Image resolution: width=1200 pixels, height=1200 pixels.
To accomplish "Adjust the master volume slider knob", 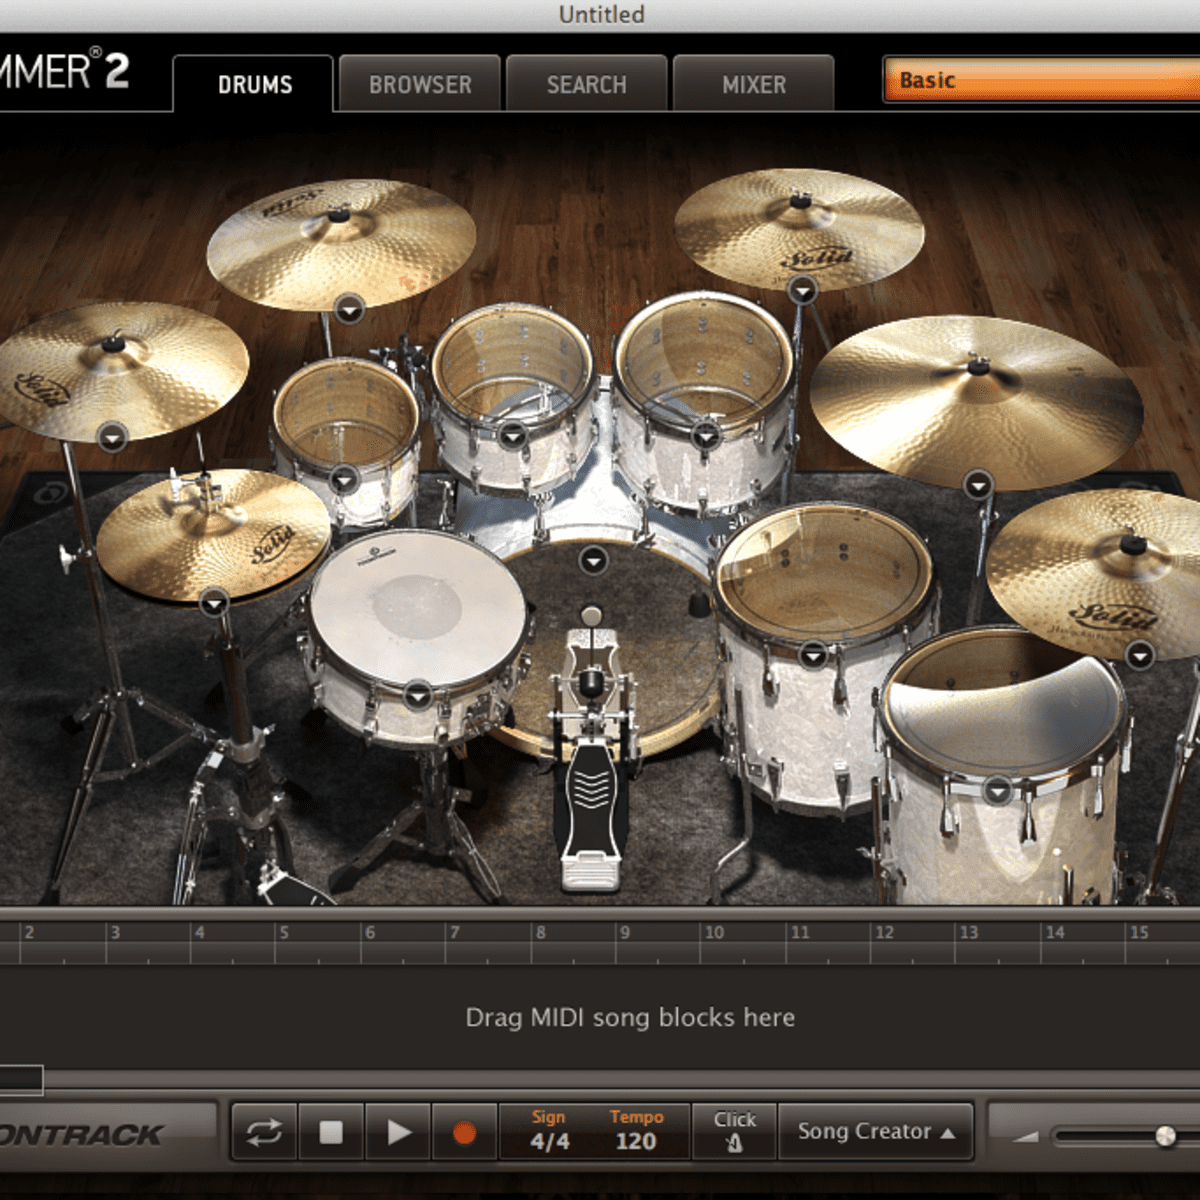I will 1165,1136.
